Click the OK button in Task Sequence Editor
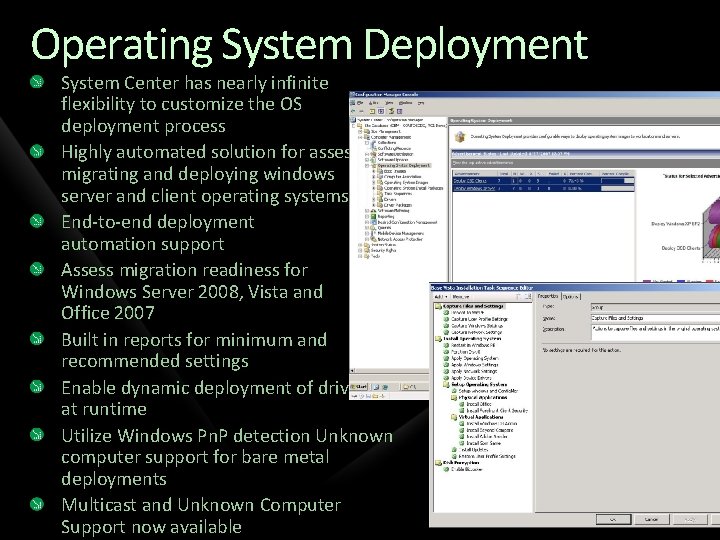The image size is (720, 540). [x=613, y=519]
